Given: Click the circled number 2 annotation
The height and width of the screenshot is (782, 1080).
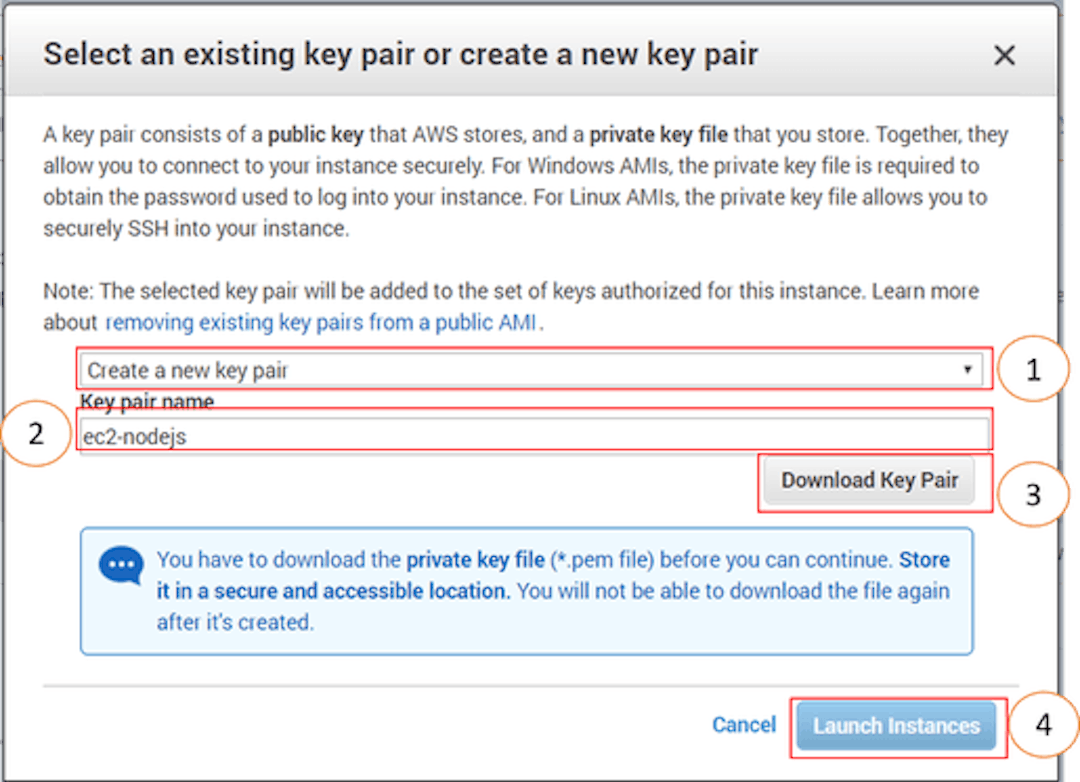Looking at the screenshot, I should (37, 433).
